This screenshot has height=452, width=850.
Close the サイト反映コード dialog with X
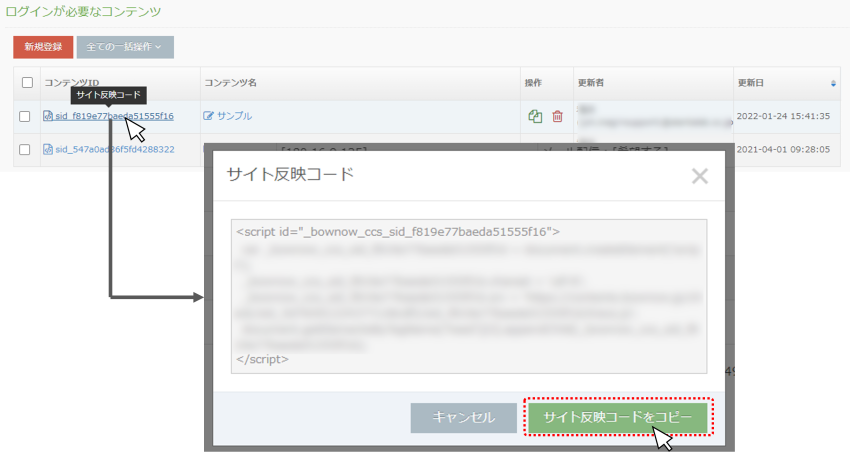[700, 176]
